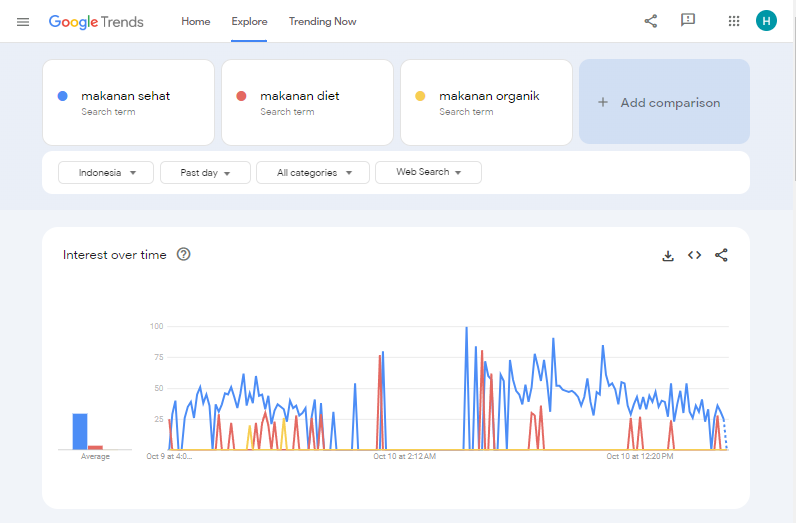Click the blue dot for makanan sehat
This screenshot has width=796, height=523.
pos(62,96)
